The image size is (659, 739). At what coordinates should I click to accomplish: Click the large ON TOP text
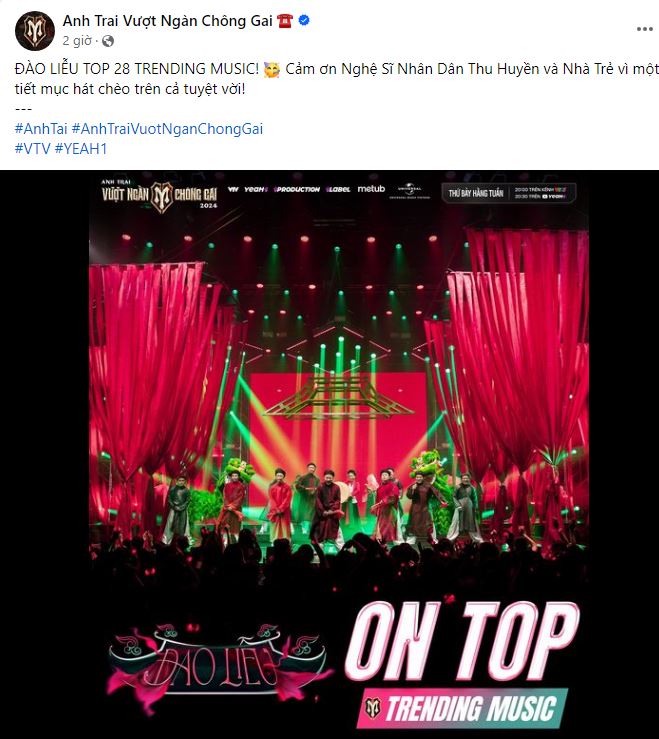[462, 642]
